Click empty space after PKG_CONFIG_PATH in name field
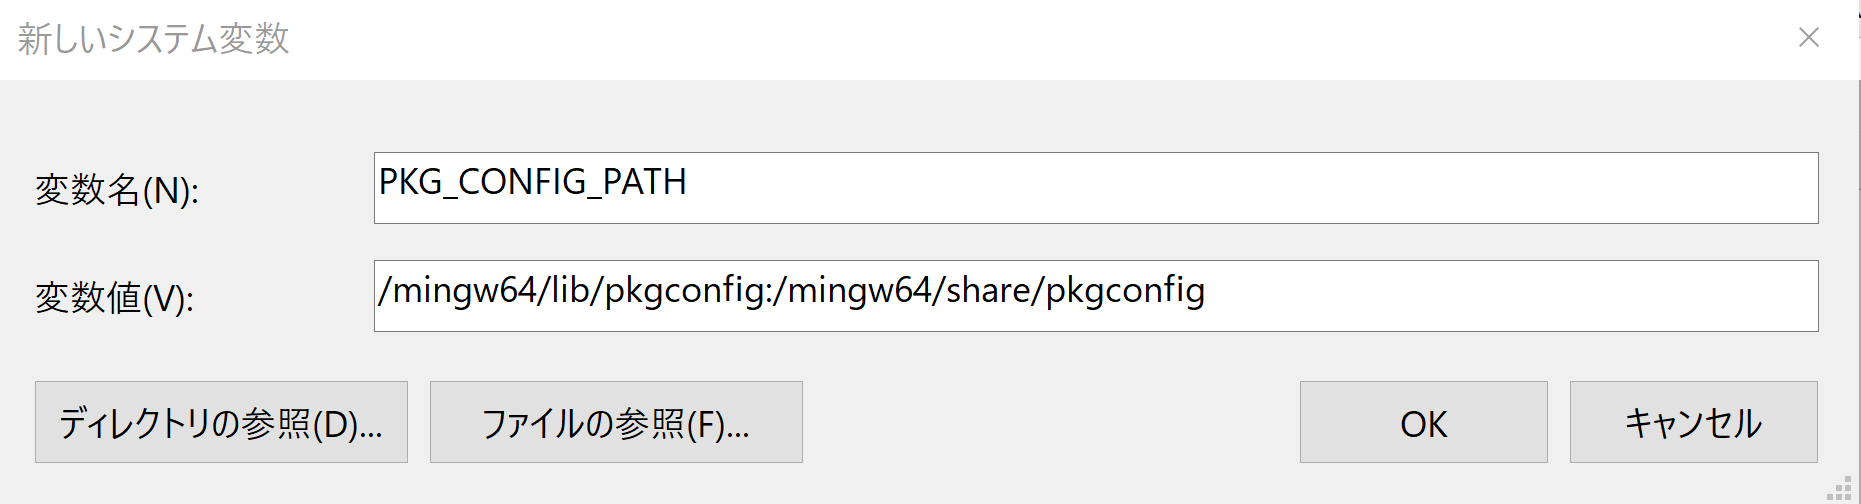 (x=1250, y=188)
